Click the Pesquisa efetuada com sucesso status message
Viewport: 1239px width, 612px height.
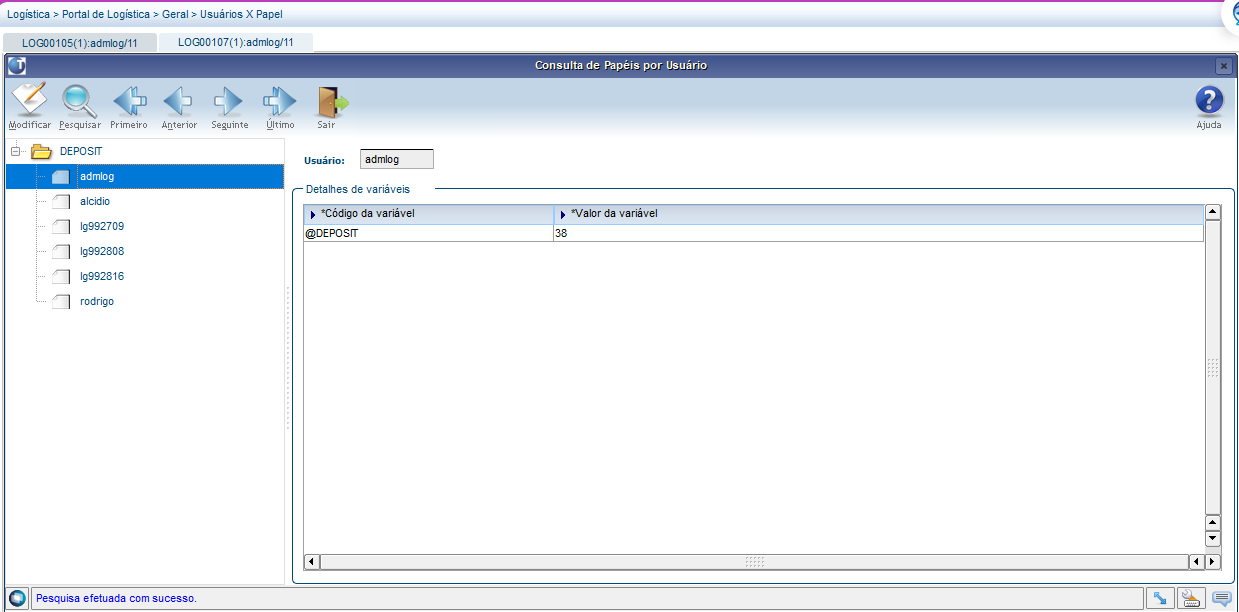click(116, 598)
